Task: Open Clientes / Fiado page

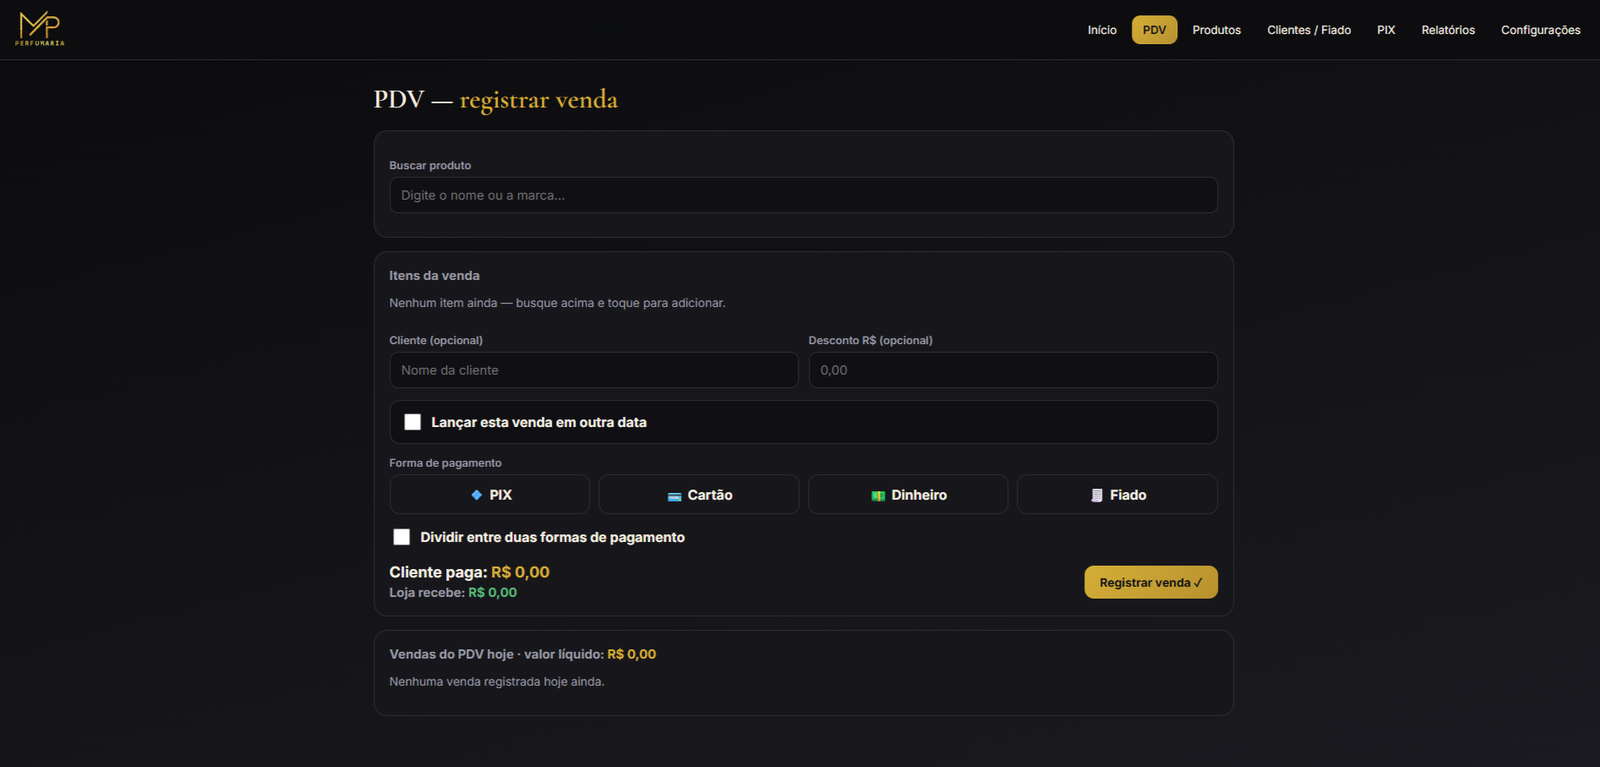Action: pyautogui.click(x=1308, y=30)
